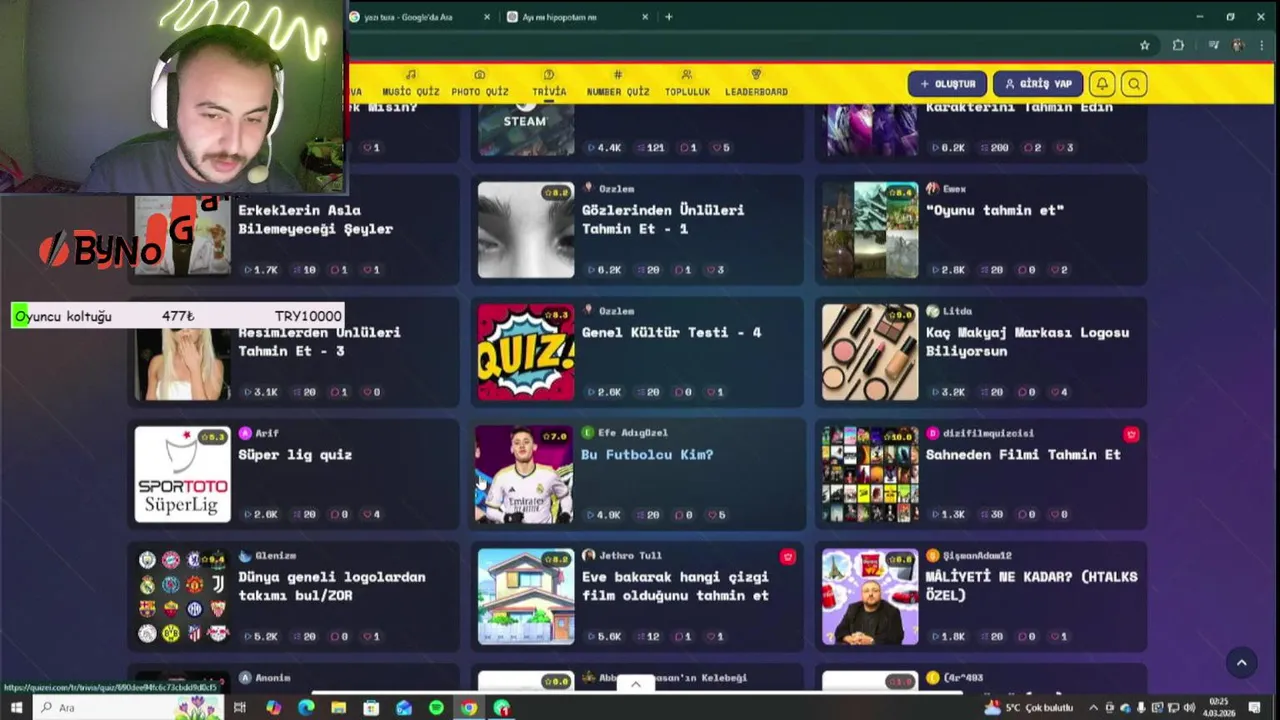Viewport: 1280px width, 720px height.
Task: Open 'Dünya geneli logolardan takımı bul/ZOR' quiz
Action: pos(331,585)
